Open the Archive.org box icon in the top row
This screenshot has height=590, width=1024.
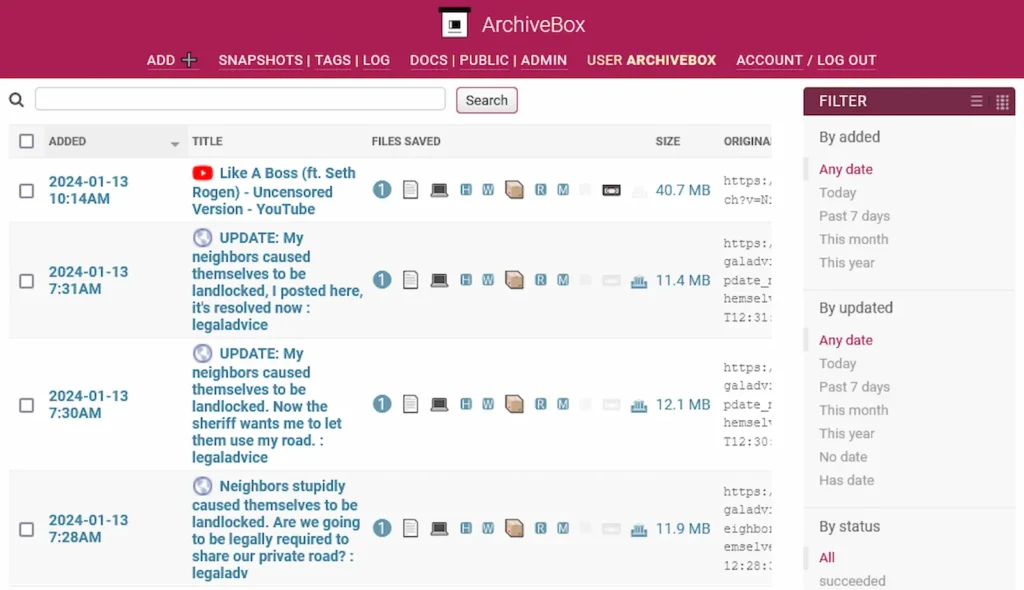514,189
